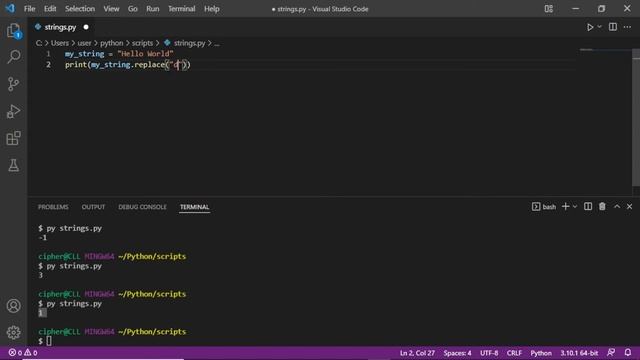Screen dimensions: 640x360
Task: Click the strings.py breadcrumb segment
Action: click(x=189, y=43)
